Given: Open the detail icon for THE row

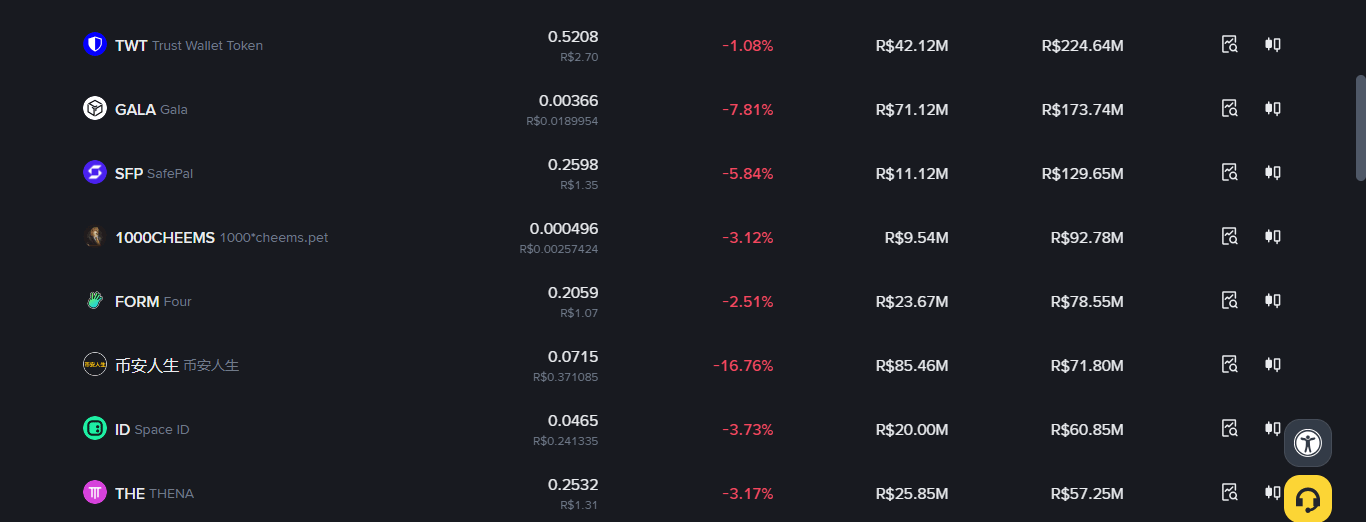Looking at the screenshot, I should click(1230, 493).
